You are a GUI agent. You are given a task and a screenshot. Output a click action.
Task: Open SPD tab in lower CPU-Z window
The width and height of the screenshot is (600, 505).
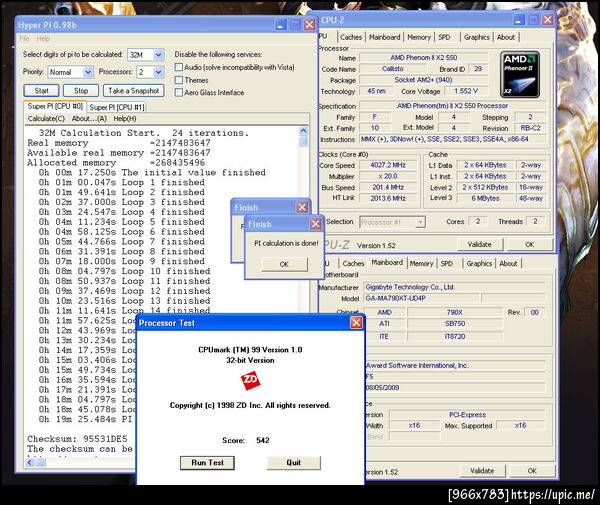tap(447, 263)
